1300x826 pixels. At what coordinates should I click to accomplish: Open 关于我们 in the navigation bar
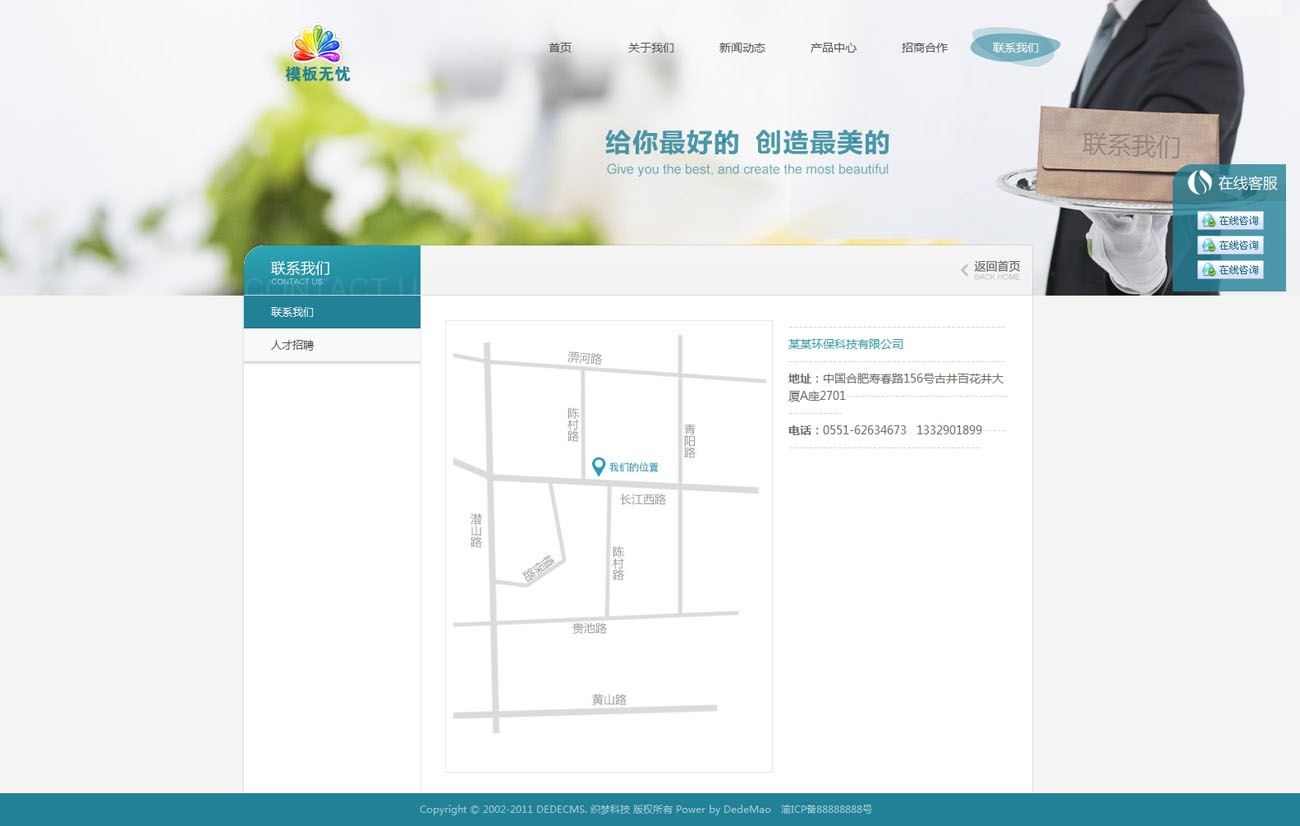coord(651,48)
